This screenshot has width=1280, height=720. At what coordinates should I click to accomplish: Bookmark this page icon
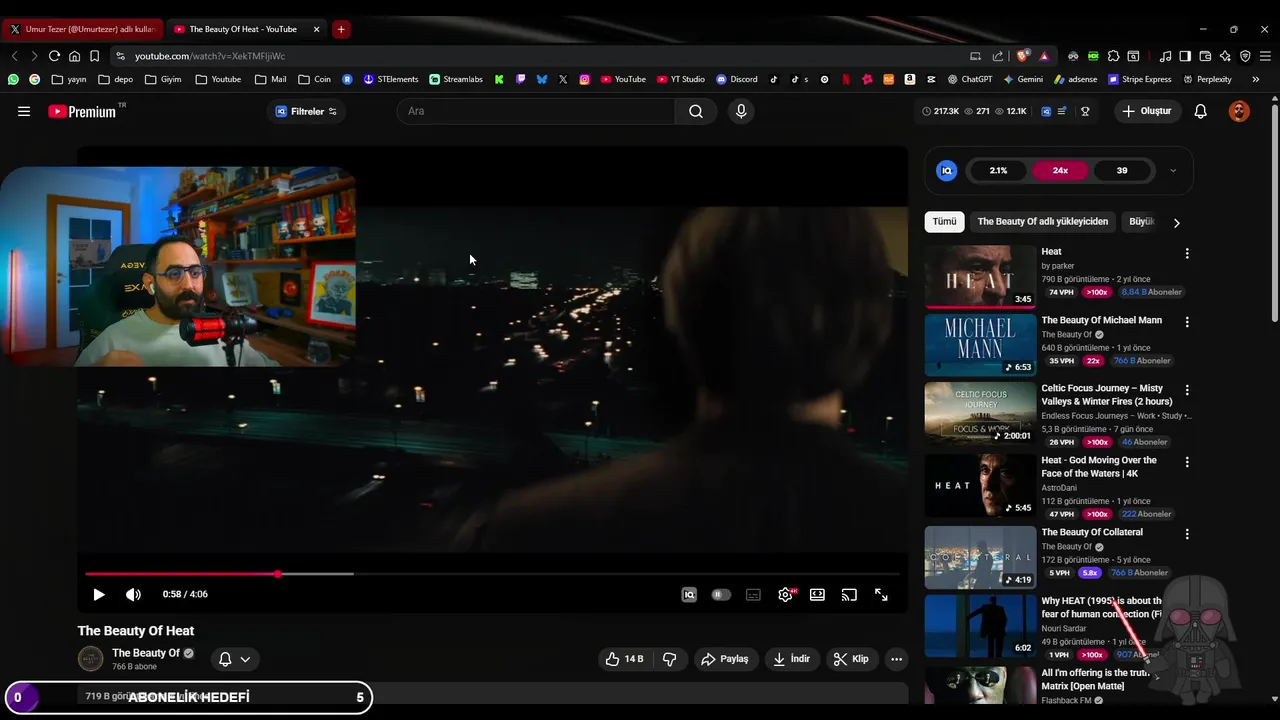pyautogui.click(x=94, y=56)
